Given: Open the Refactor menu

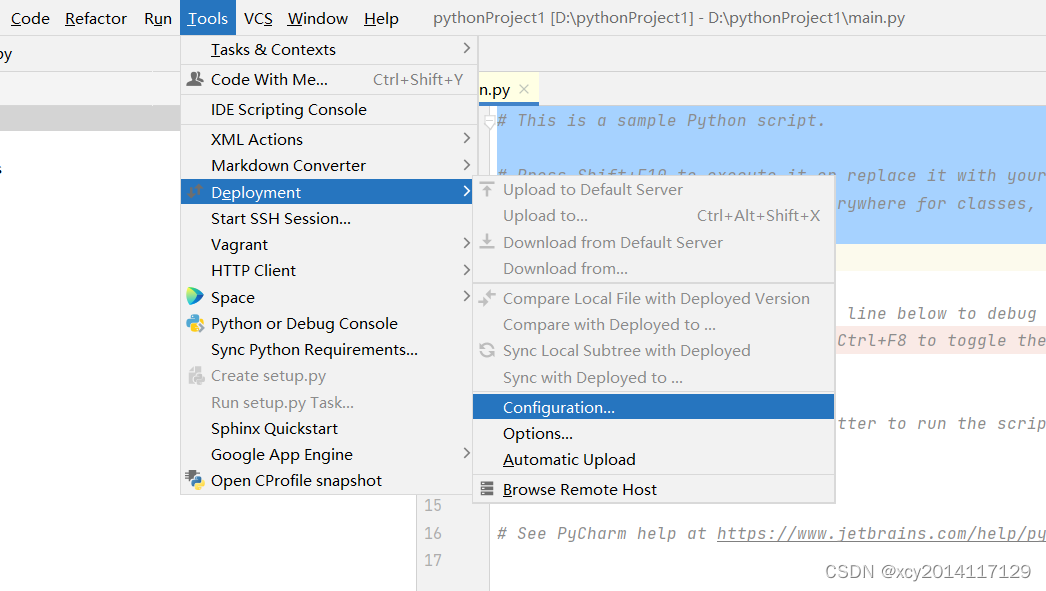Looking at the screenshot, I should (x=96, y=18).
